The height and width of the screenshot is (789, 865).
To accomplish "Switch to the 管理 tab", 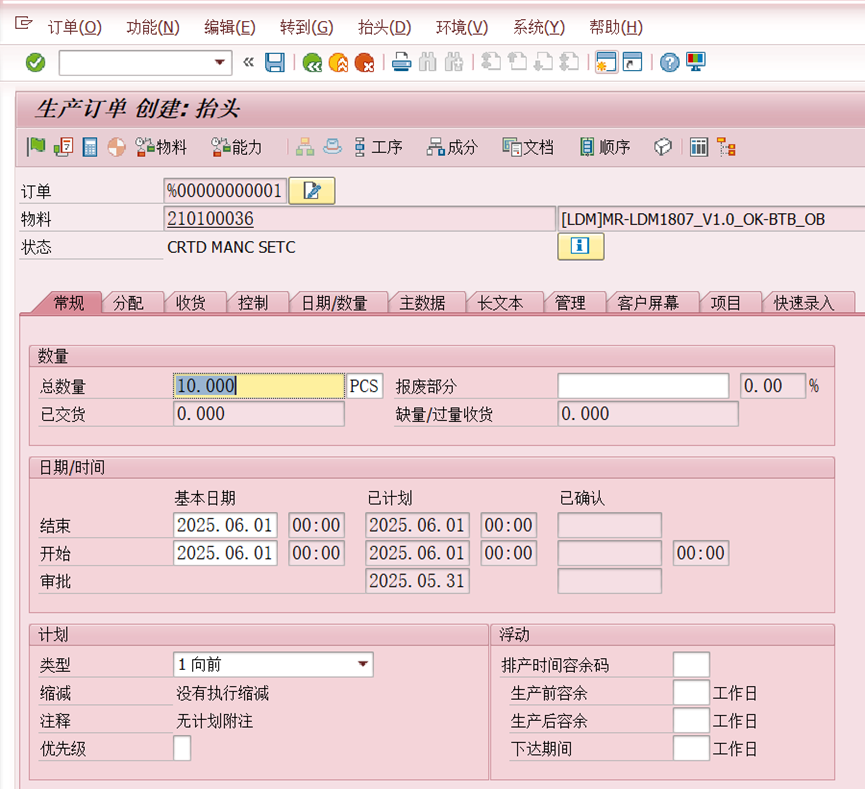I will point(570,303).
